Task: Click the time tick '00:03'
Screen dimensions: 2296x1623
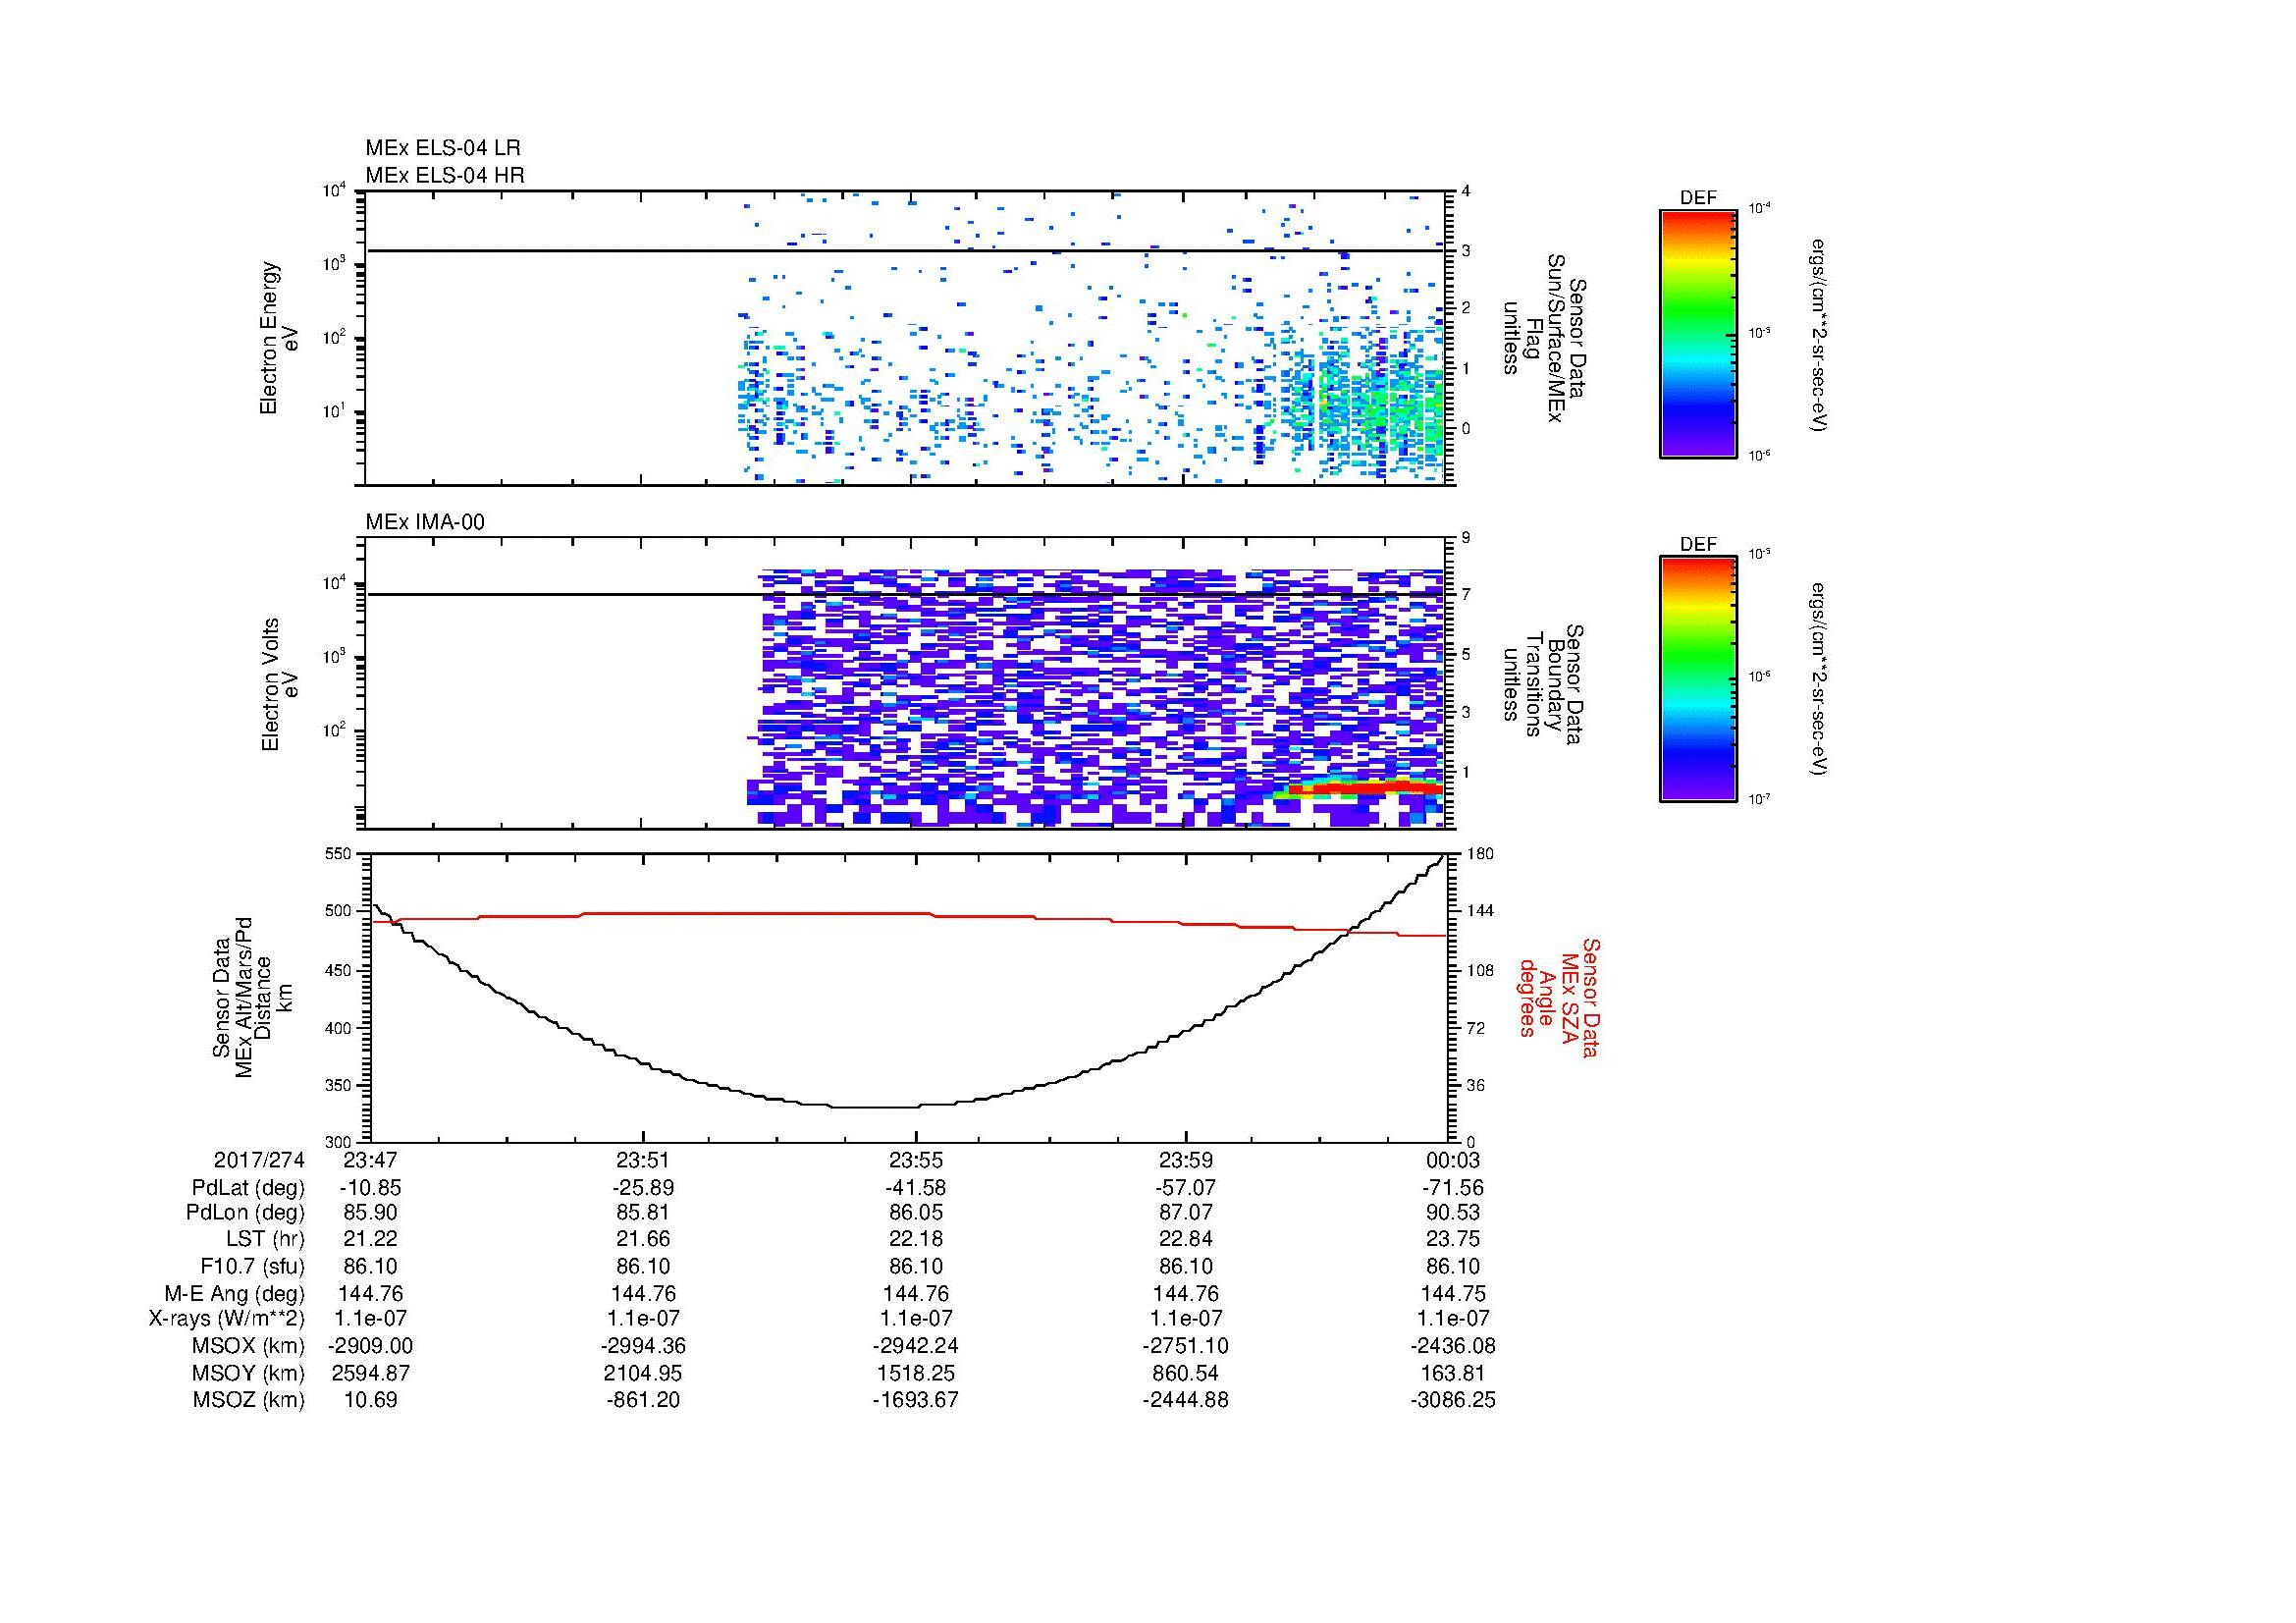Action: tap(1453, 1160)
